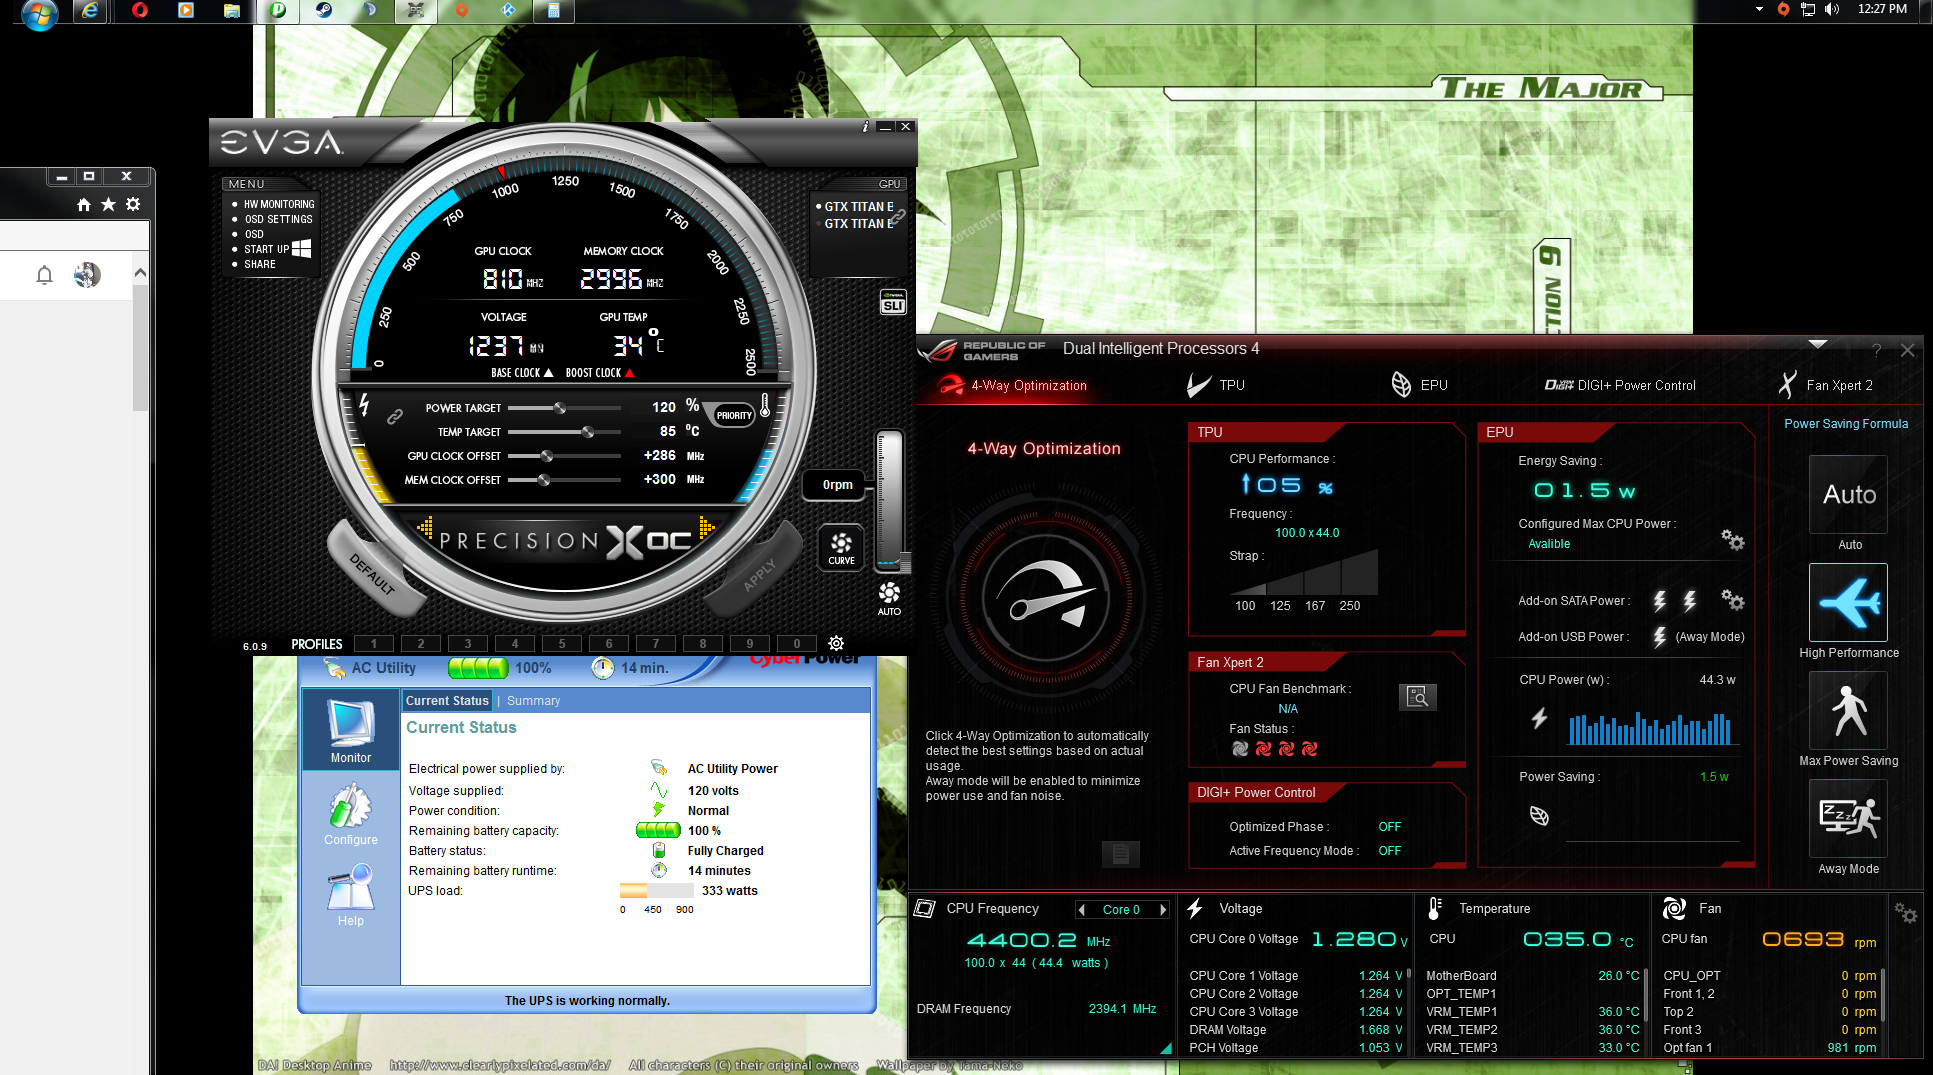Click the star favorites icon in the left window
Viewport: 1933px width, 1075px height.
pyautogui.click(x=108, y=204)
